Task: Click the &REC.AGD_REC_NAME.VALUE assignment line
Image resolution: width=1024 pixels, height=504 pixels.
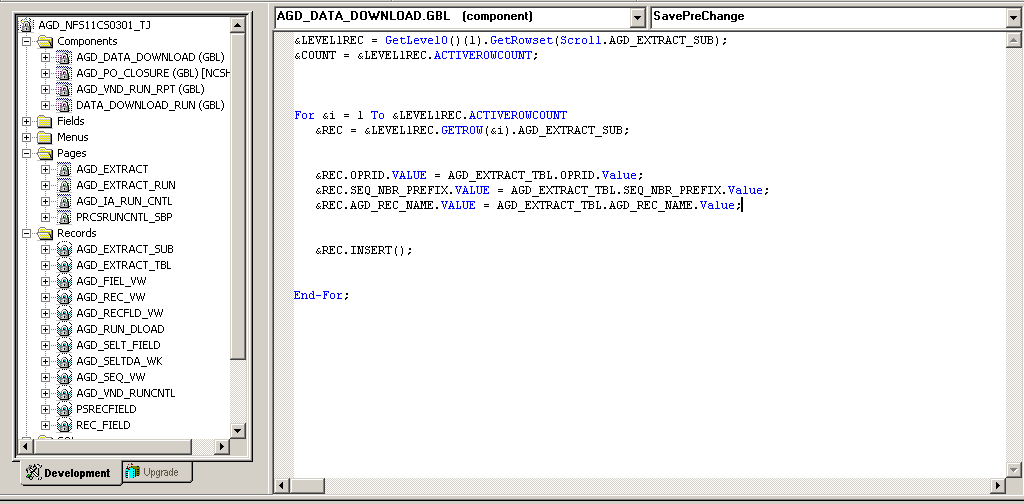Action: 529,206
